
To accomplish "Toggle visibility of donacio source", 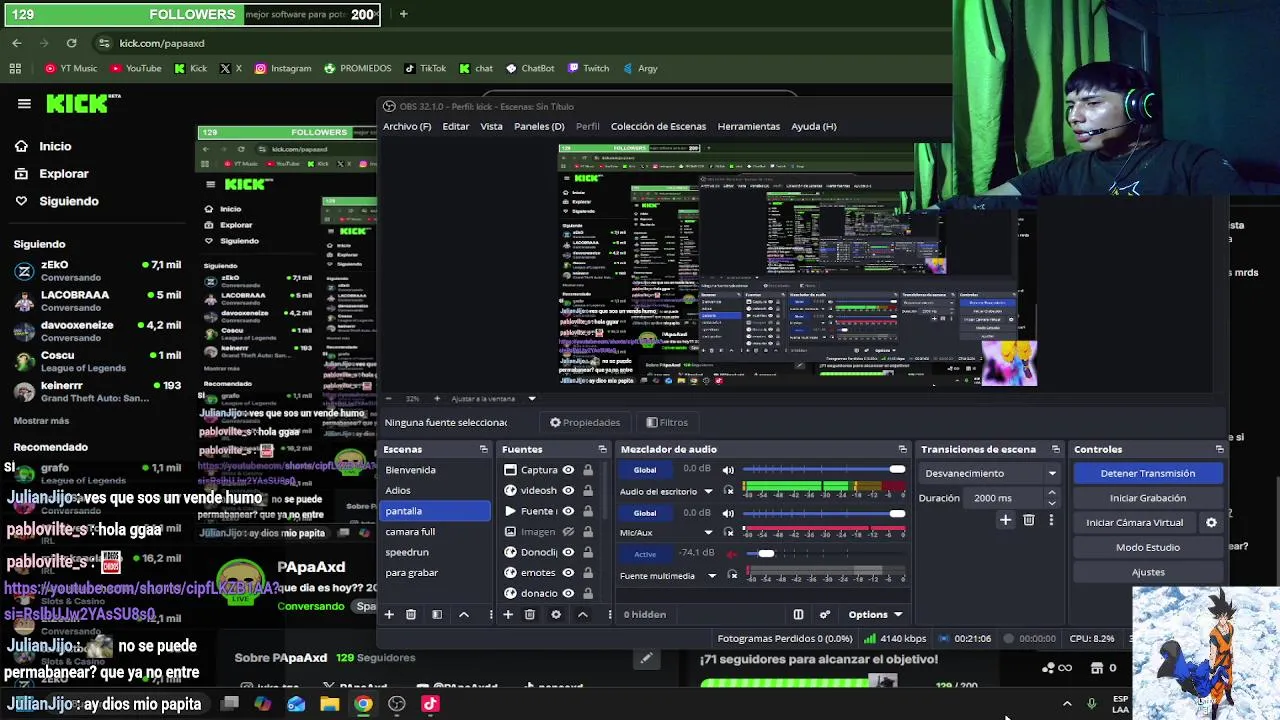I will pos(568,593).
